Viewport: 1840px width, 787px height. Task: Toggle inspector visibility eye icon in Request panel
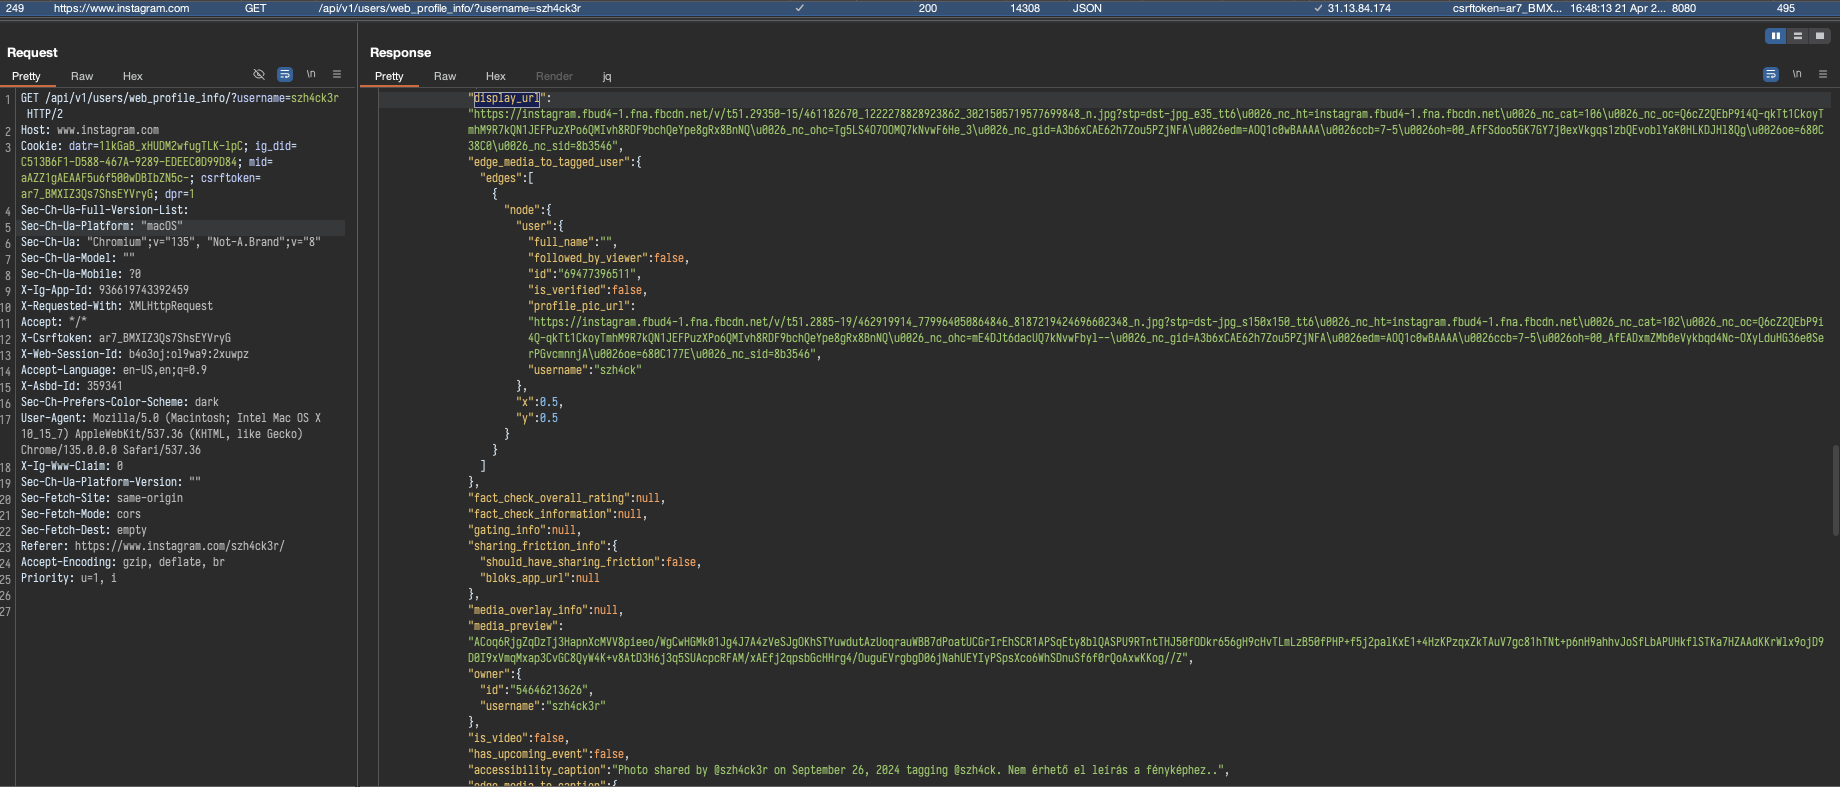point(259,75)
